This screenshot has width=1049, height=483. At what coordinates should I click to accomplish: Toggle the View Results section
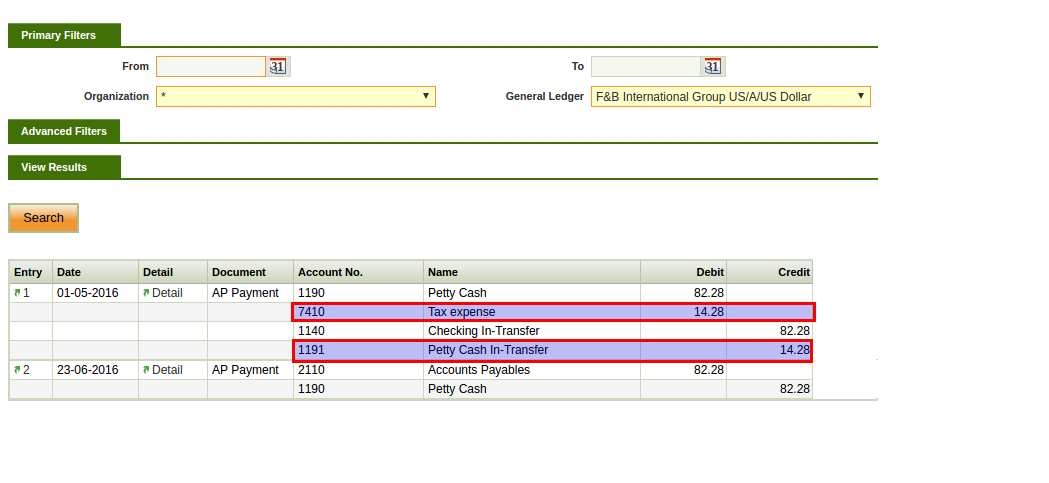tap(54, 167)
